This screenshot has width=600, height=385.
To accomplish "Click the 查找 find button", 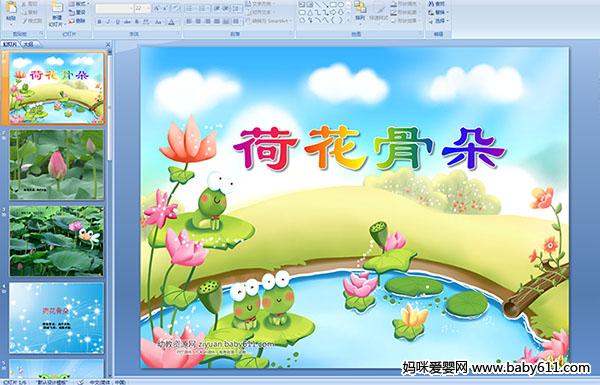I will 438,4.
